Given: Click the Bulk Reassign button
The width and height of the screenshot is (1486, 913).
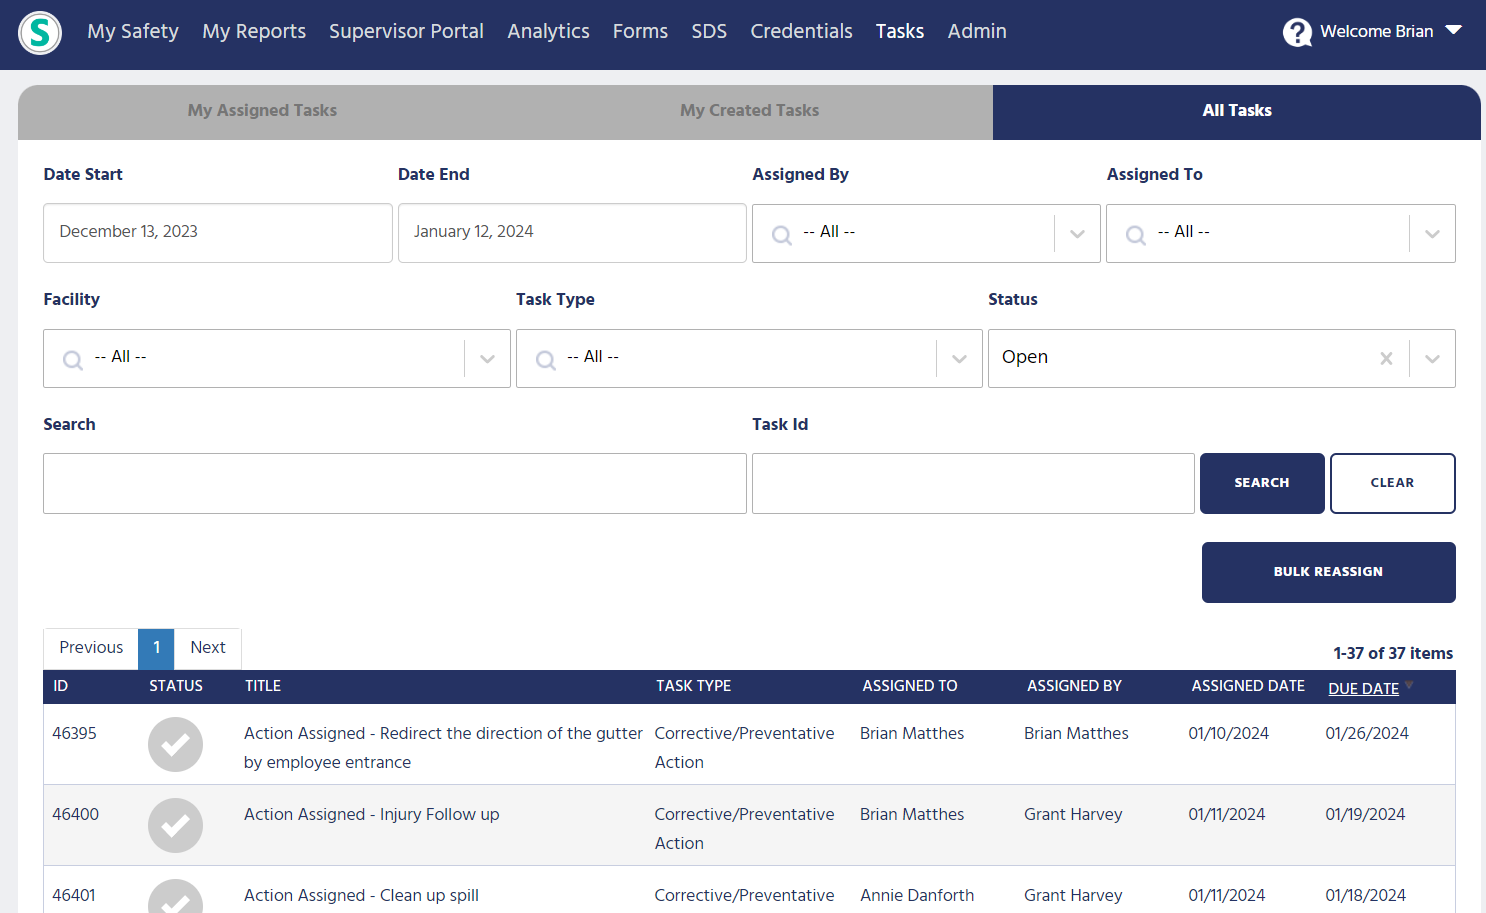Looking at the screenshot, I should [x=1328, y=572].
